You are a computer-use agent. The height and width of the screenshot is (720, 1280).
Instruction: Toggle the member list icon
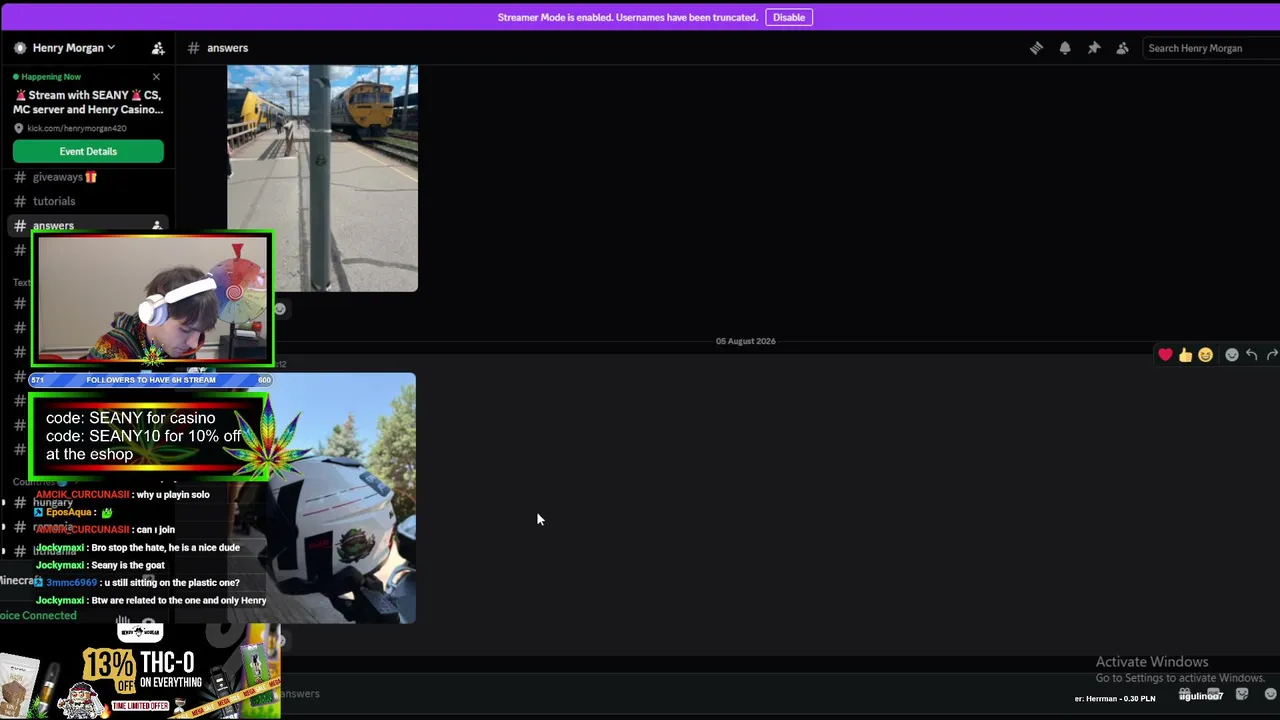click(x=1123, y=48)
